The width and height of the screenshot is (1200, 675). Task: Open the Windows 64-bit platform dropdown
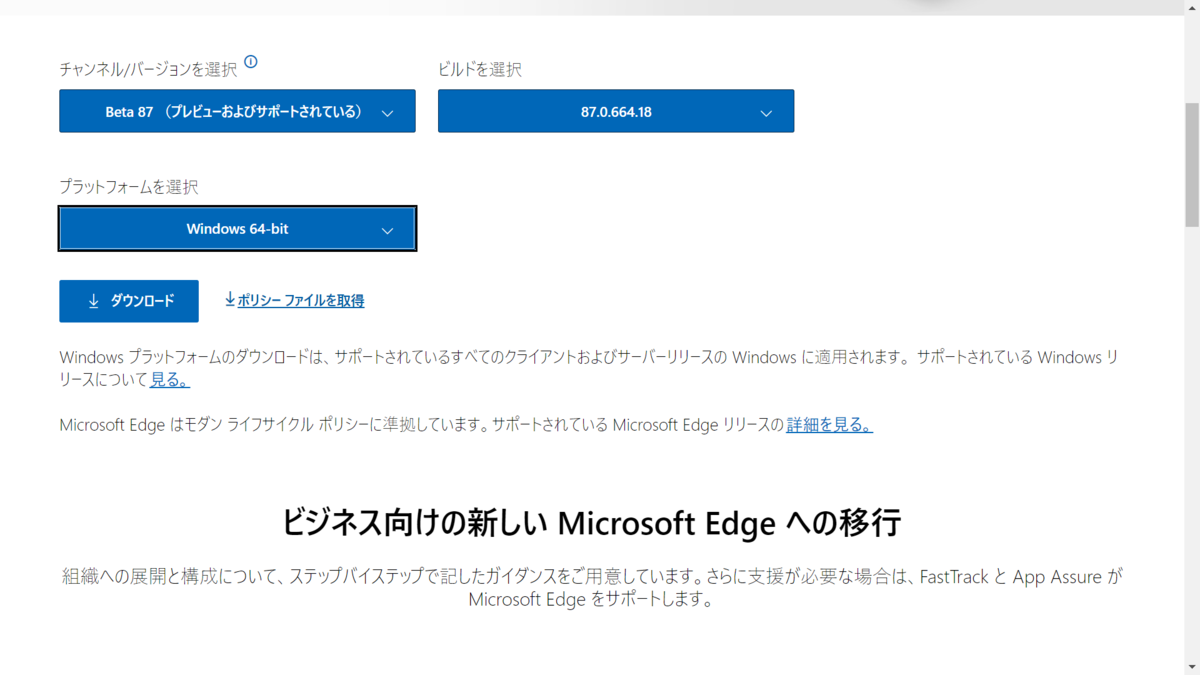tap(237, 229)
